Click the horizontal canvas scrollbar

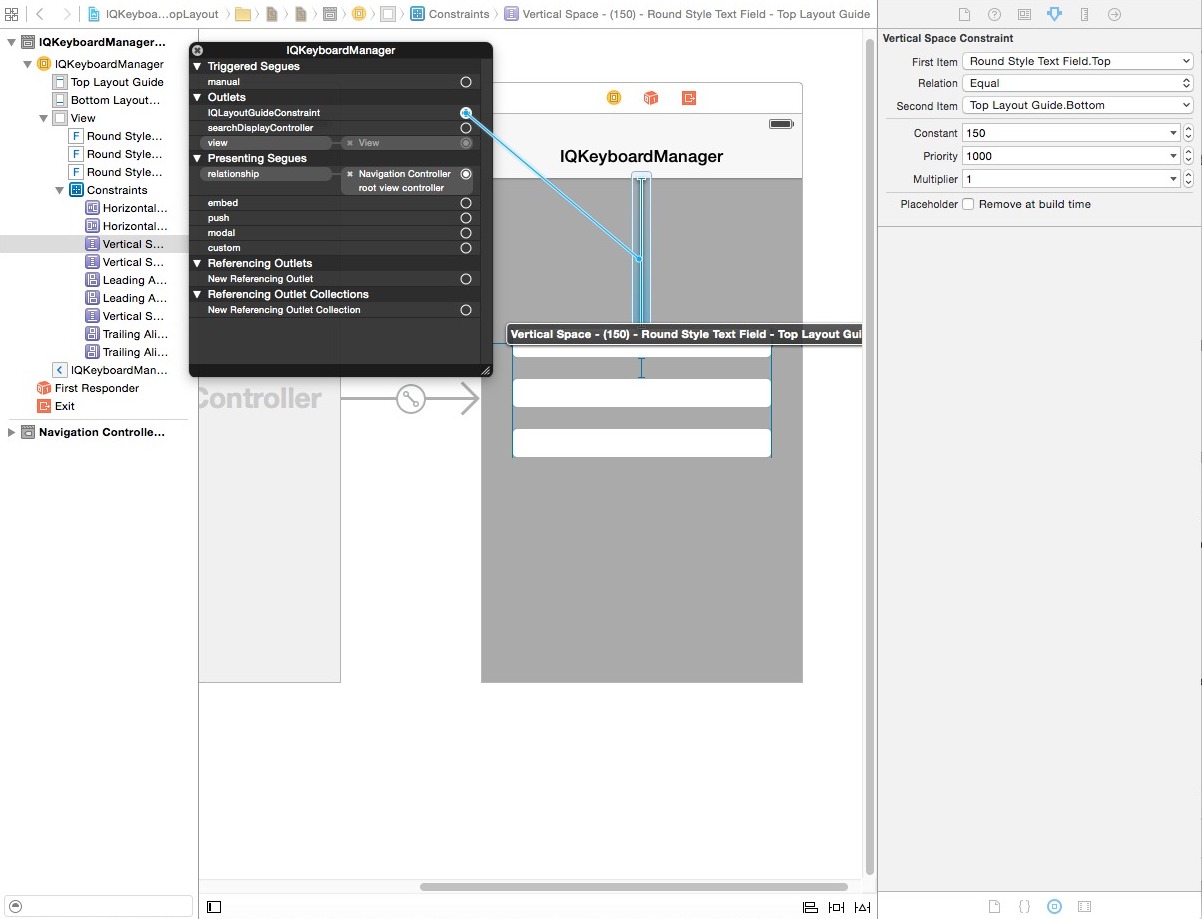coord(633,886)
